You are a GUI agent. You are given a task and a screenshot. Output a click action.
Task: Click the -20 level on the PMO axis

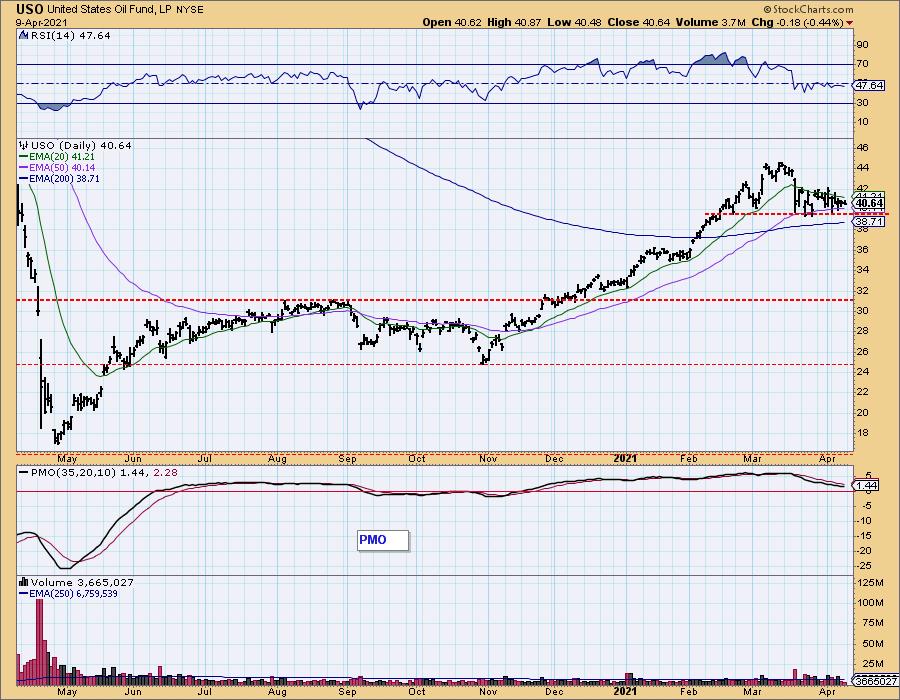point(866,551)
